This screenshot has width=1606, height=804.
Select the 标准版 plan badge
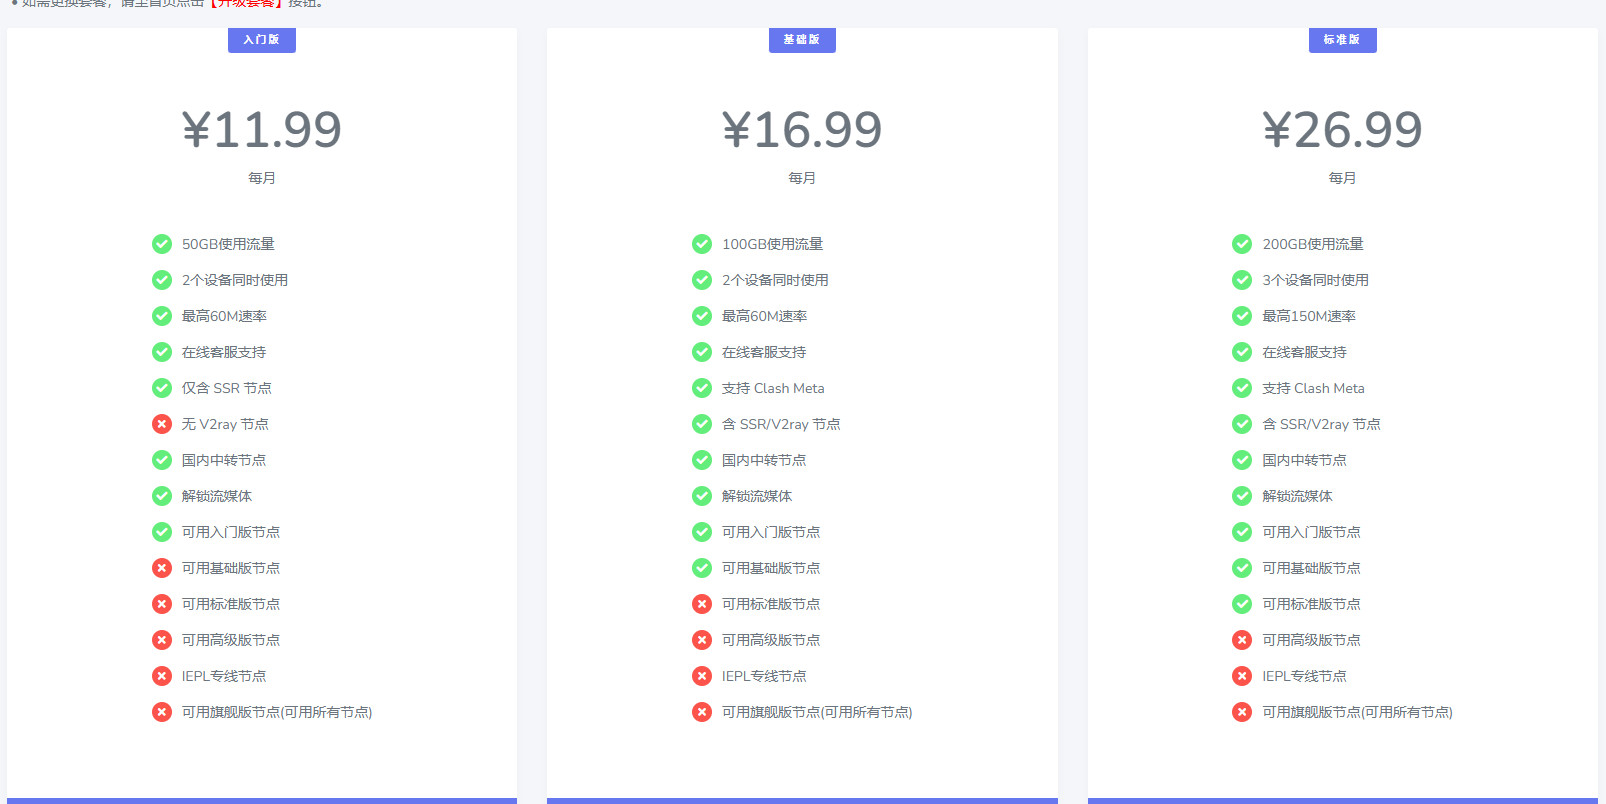tap(1342, 40)
